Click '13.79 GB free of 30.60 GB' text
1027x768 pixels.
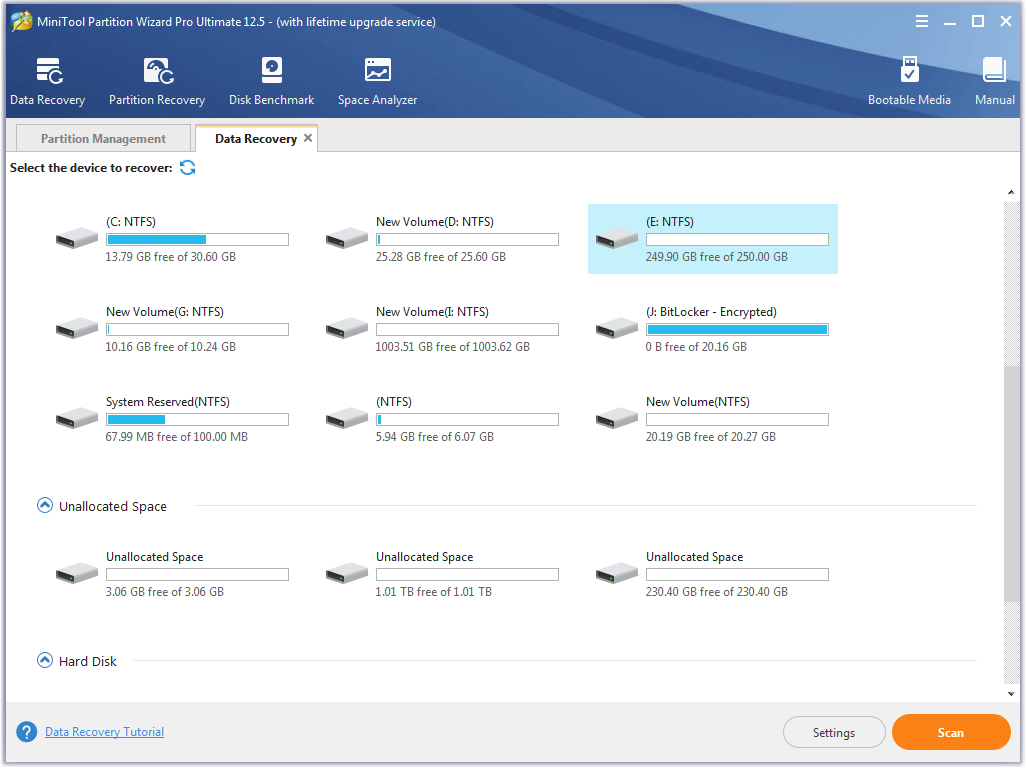click(171, 257)
